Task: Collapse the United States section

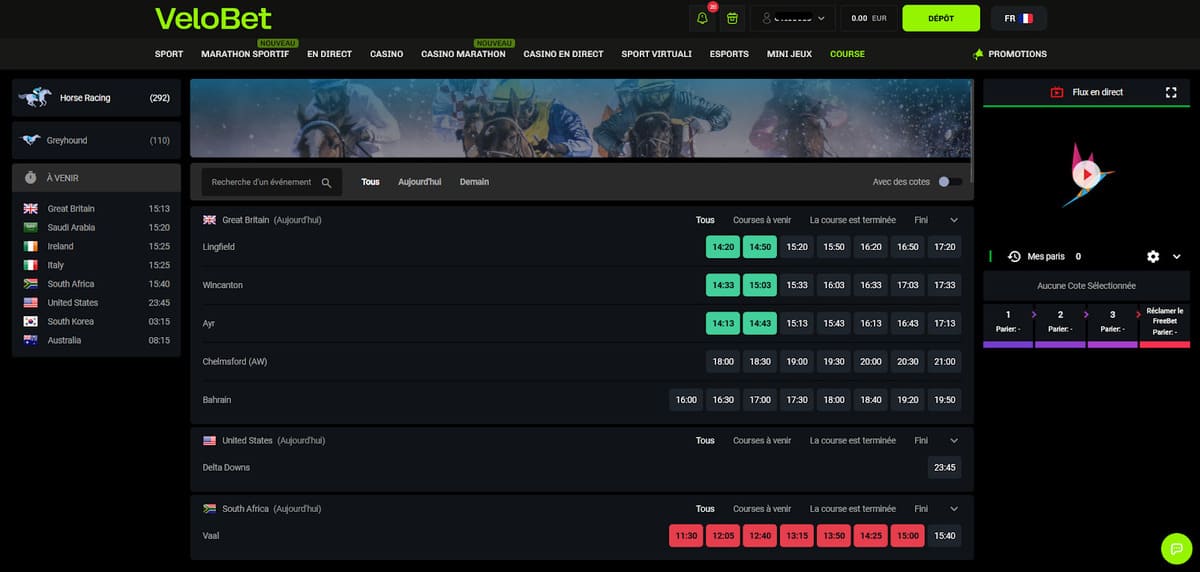Action: click(x=954, y=441)
